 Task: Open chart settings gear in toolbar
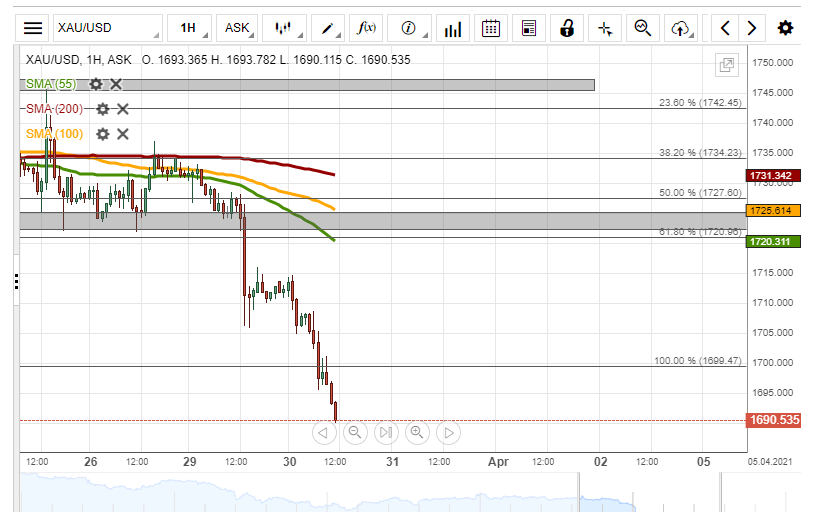785,28
